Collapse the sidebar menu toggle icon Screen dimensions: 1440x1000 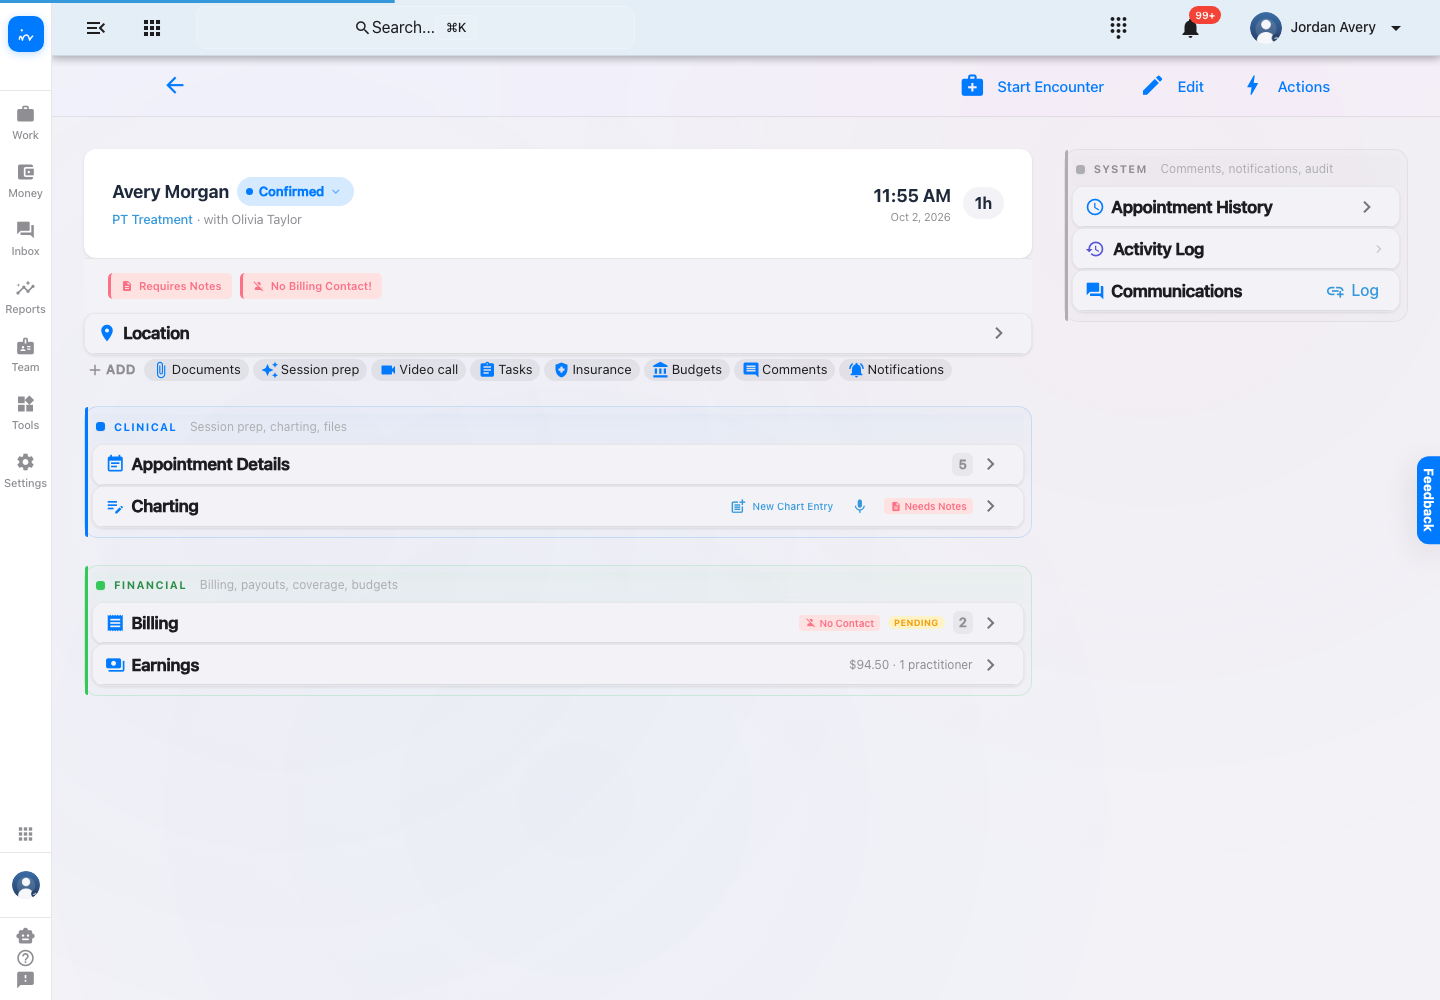(96, 28)
